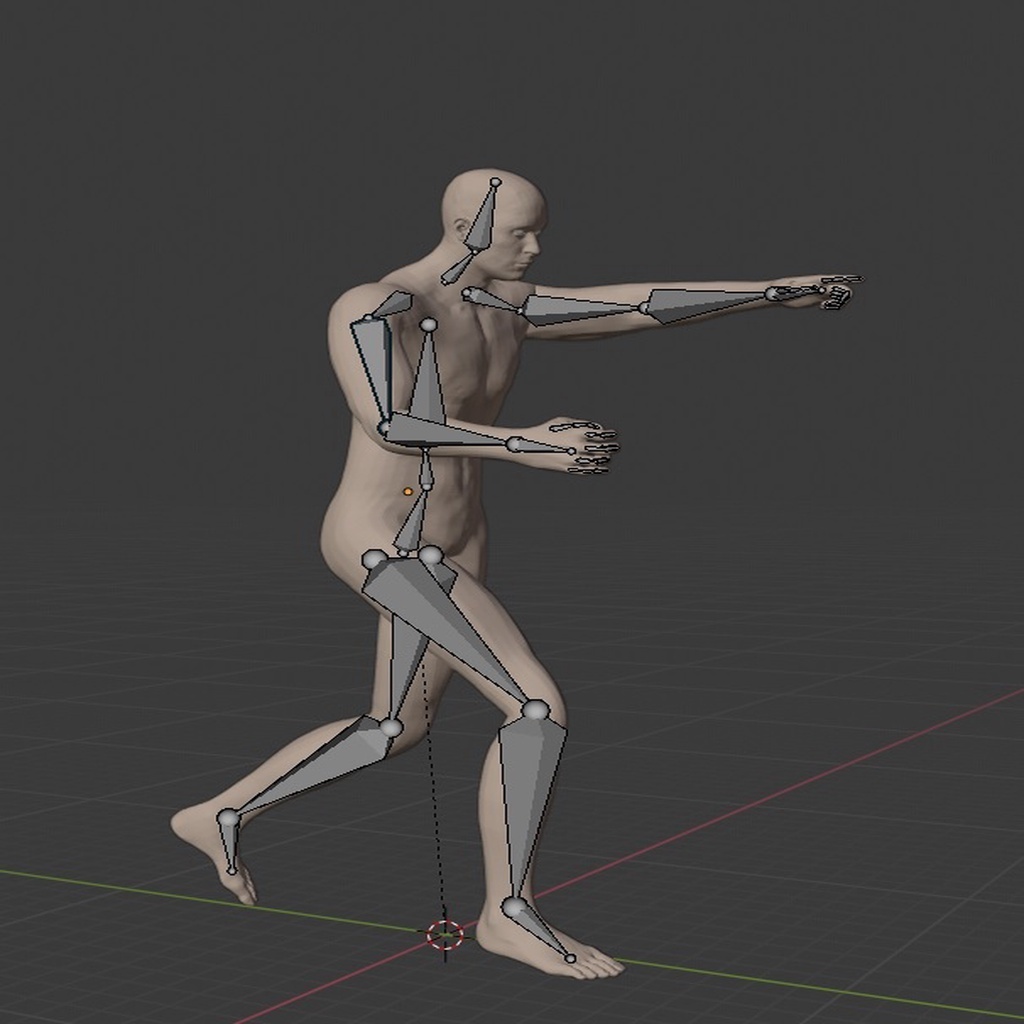Select the short mid-spine bone at waist
This screenshot has width=1024, height=1024.
coord(426,469)
